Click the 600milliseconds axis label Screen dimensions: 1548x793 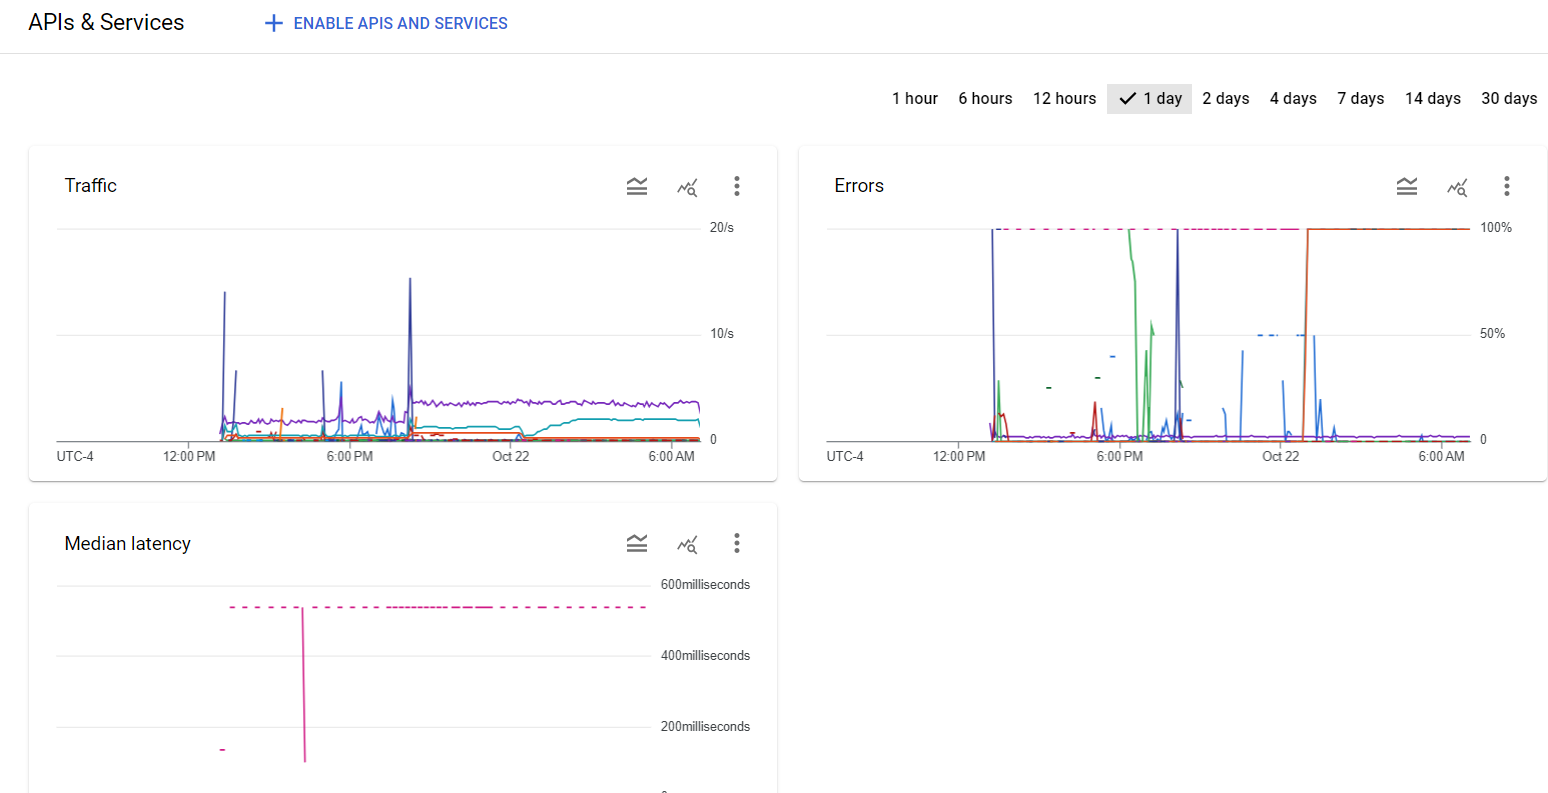click(705, 585)
